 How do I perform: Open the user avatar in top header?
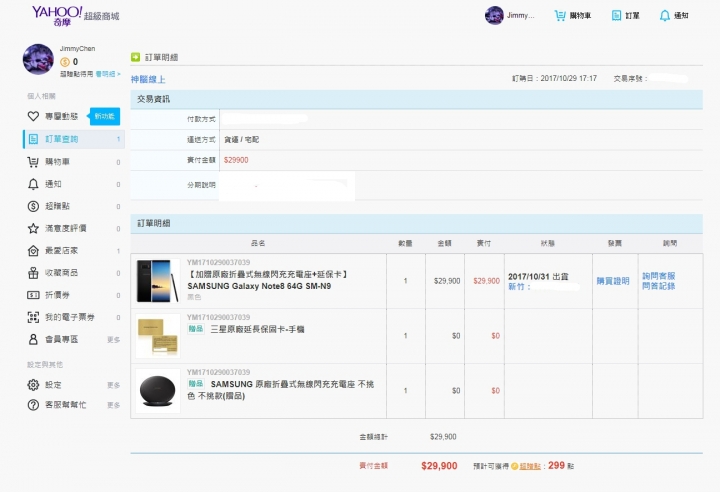pos(494,15)
